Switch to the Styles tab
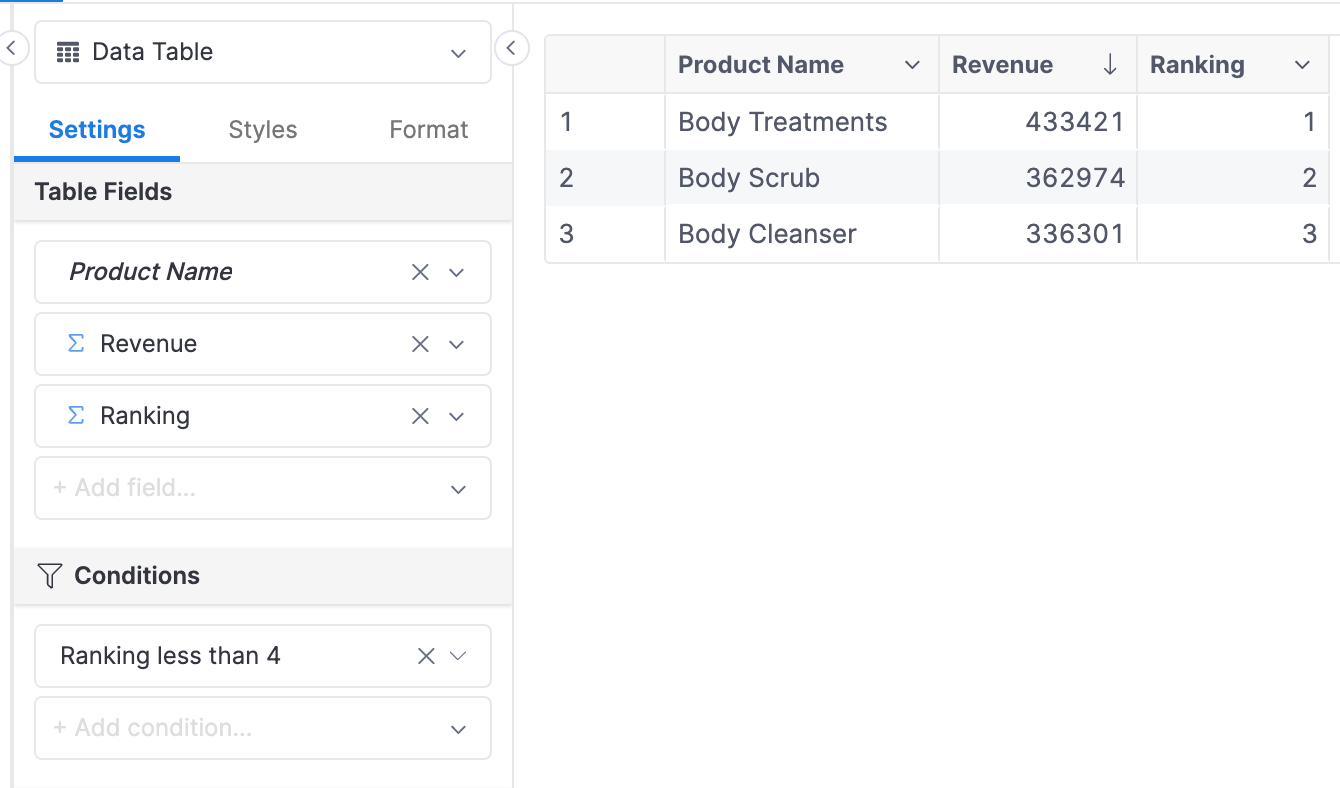Image resolution: width=1340 pixels, height=788 pixels. click(263, 130)
